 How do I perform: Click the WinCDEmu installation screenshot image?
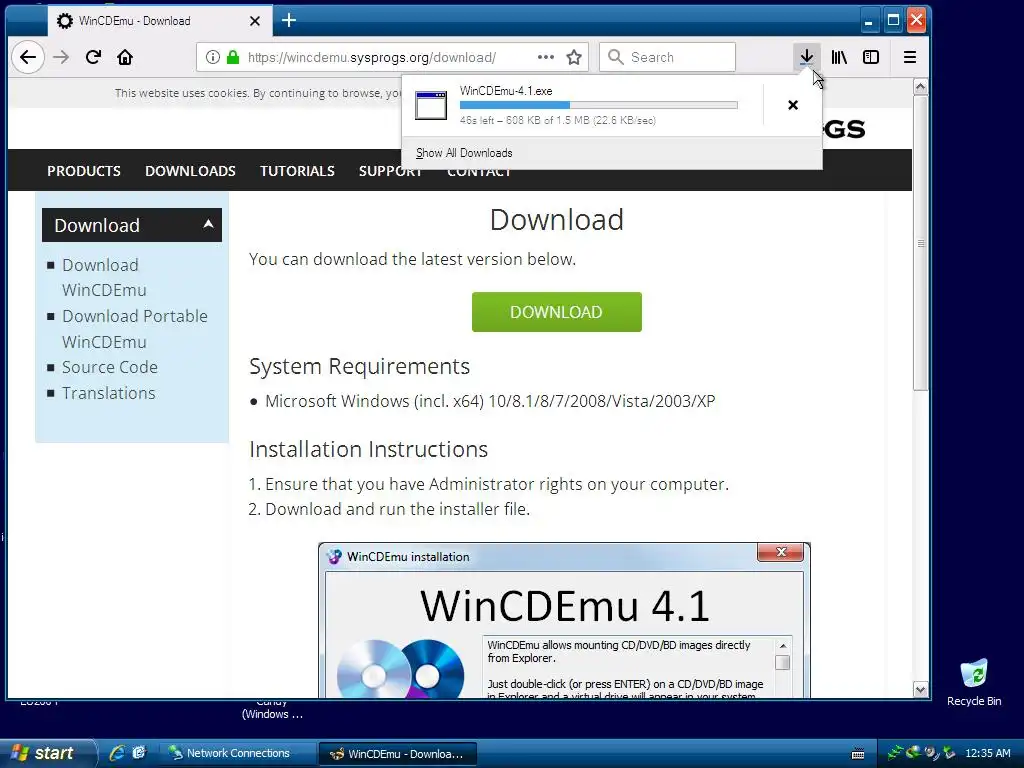(564, 620)
